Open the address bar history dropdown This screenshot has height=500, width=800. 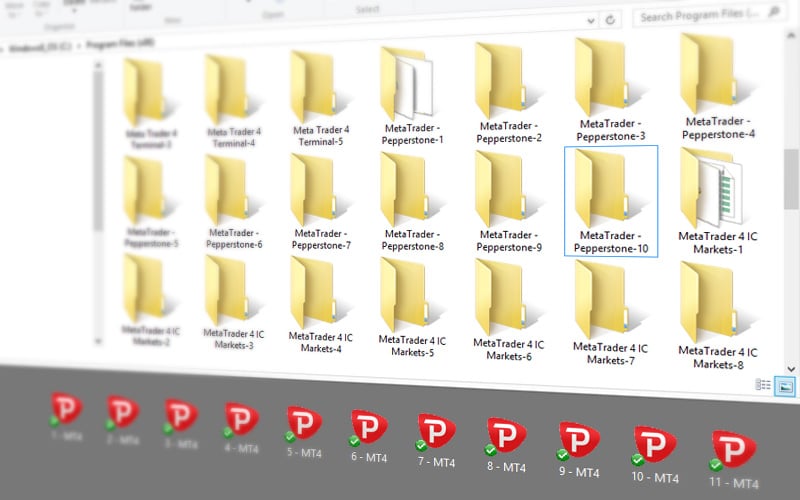click(591, 21)
